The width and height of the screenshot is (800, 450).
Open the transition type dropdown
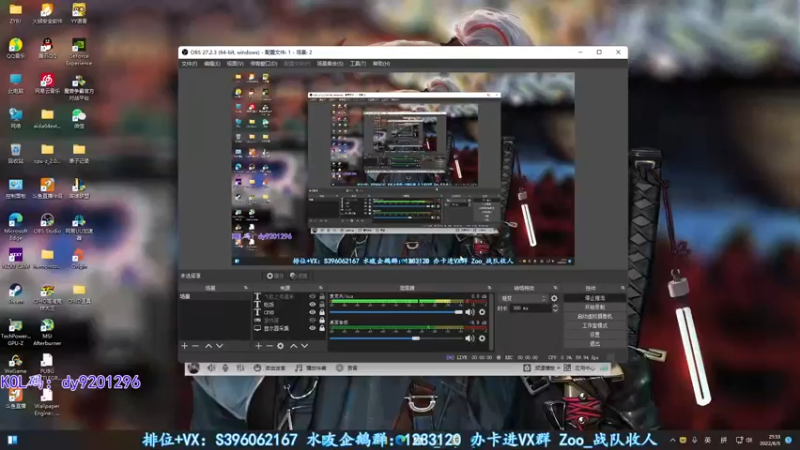[x=523, y=298]
